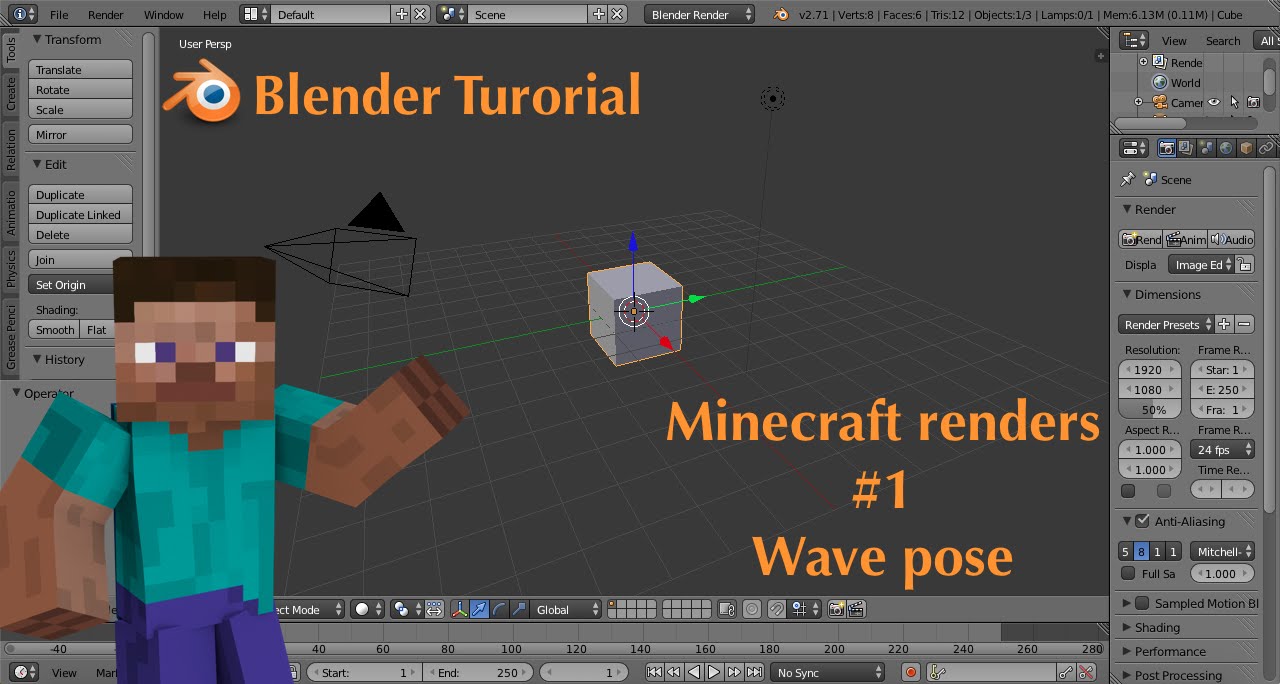Open the Scene properties tab
This screenshot has height=684, width=1280.
[1206, 148]
